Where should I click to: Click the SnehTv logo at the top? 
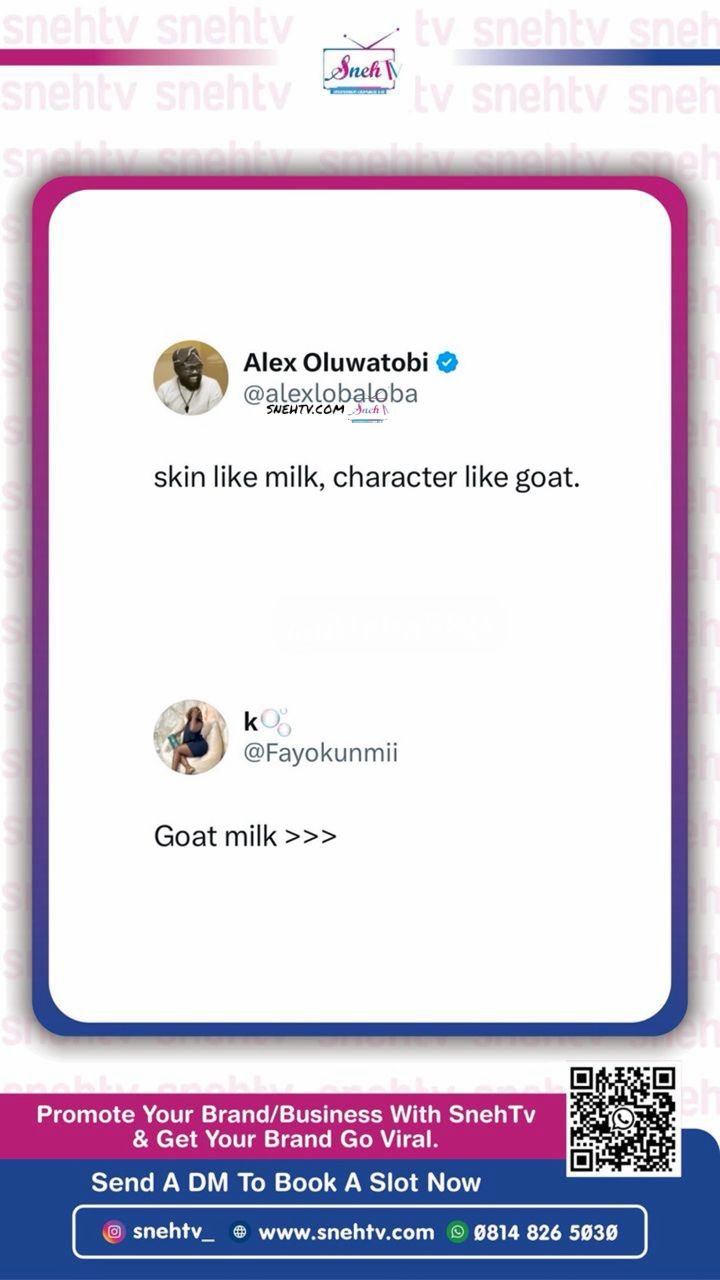[x=362, y=64]
